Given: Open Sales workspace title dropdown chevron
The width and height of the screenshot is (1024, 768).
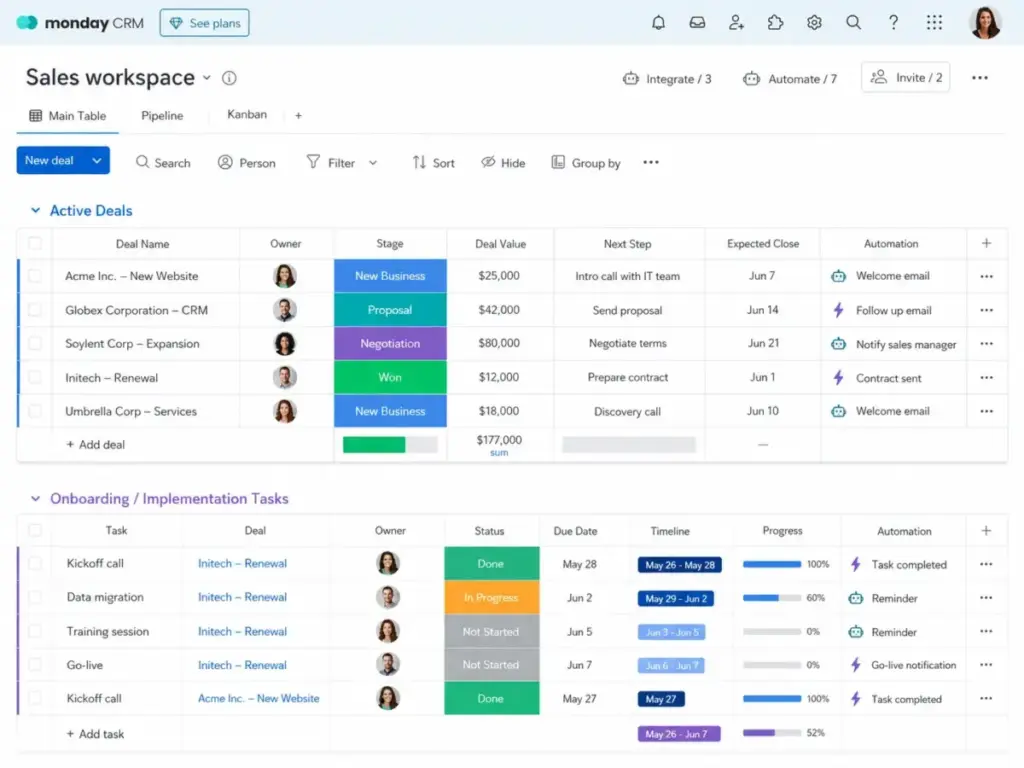Looking at the screenshot, I should tap(206, 78).
